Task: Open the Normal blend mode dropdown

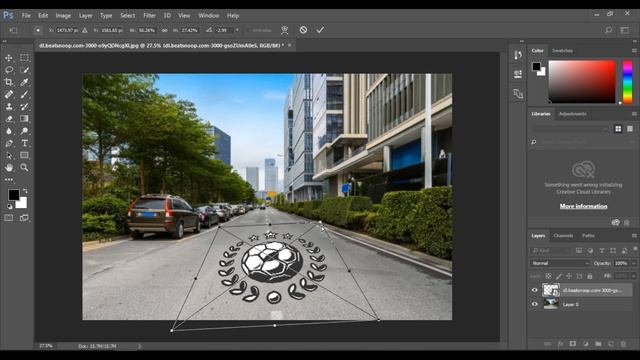Action: click(x=560, y=263)
